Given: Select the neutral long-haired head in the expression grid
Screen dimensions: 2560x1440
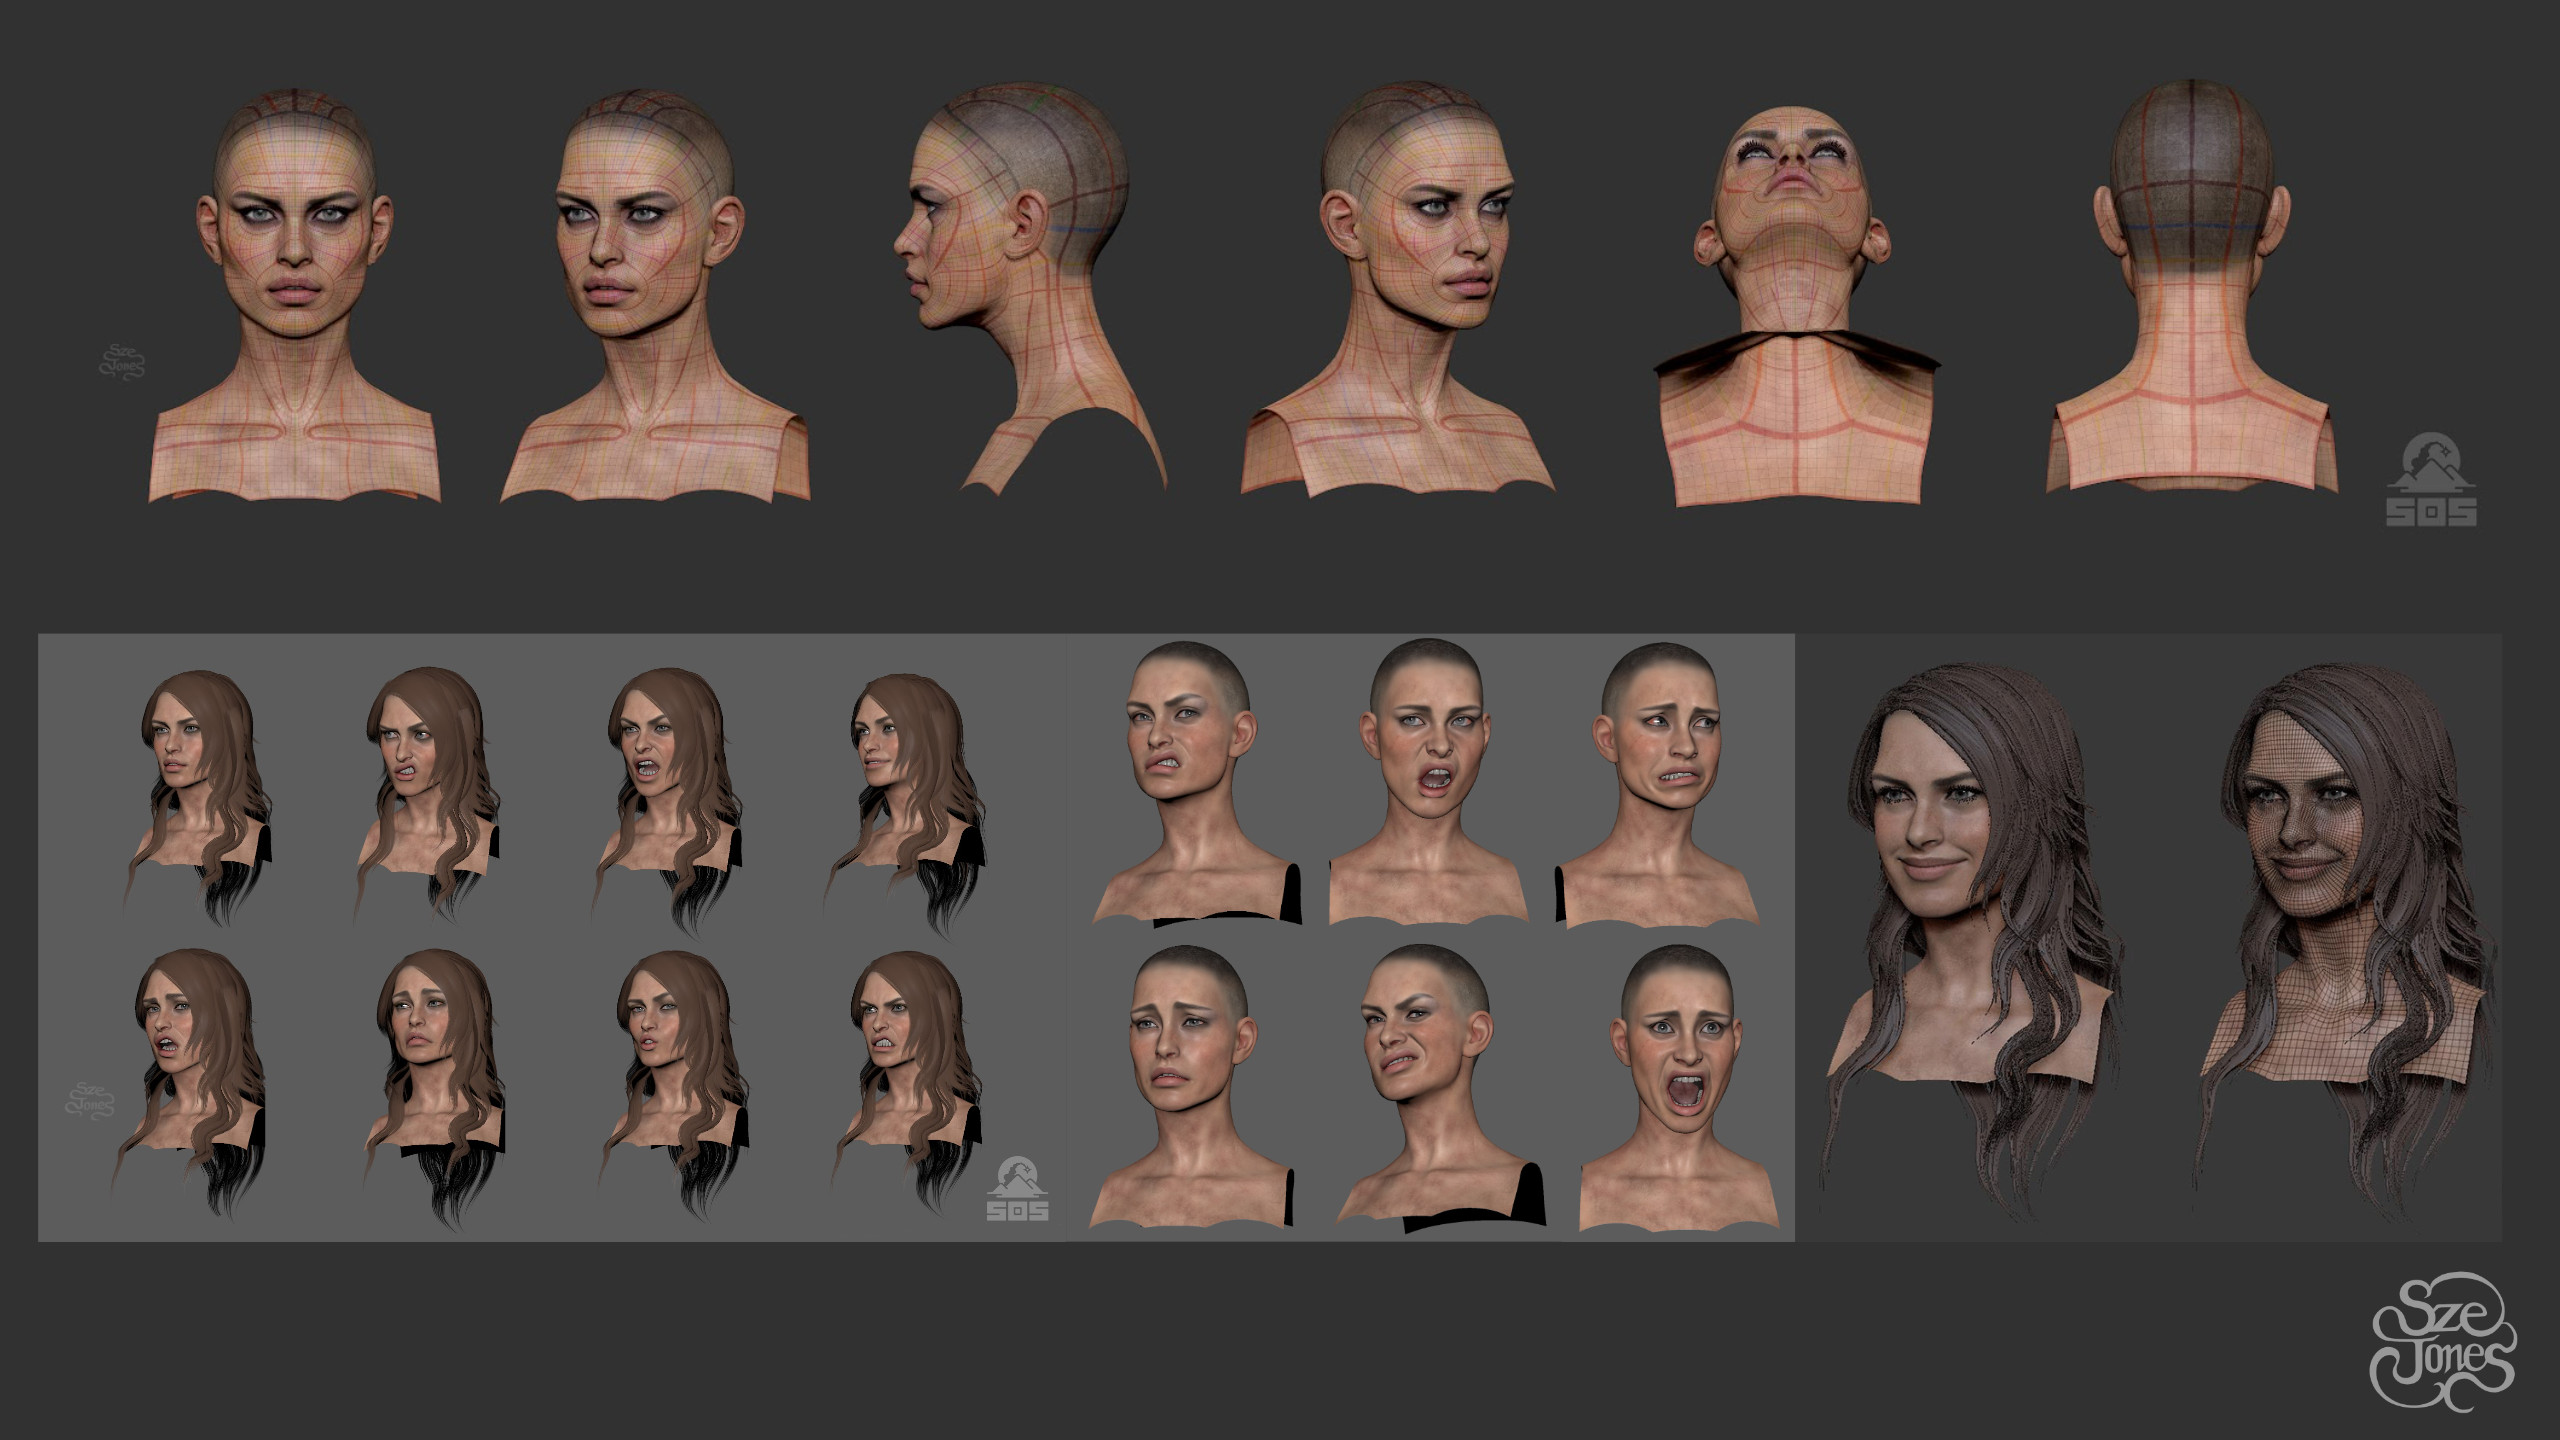Looking at the screenshot, I should pos(199,800).
